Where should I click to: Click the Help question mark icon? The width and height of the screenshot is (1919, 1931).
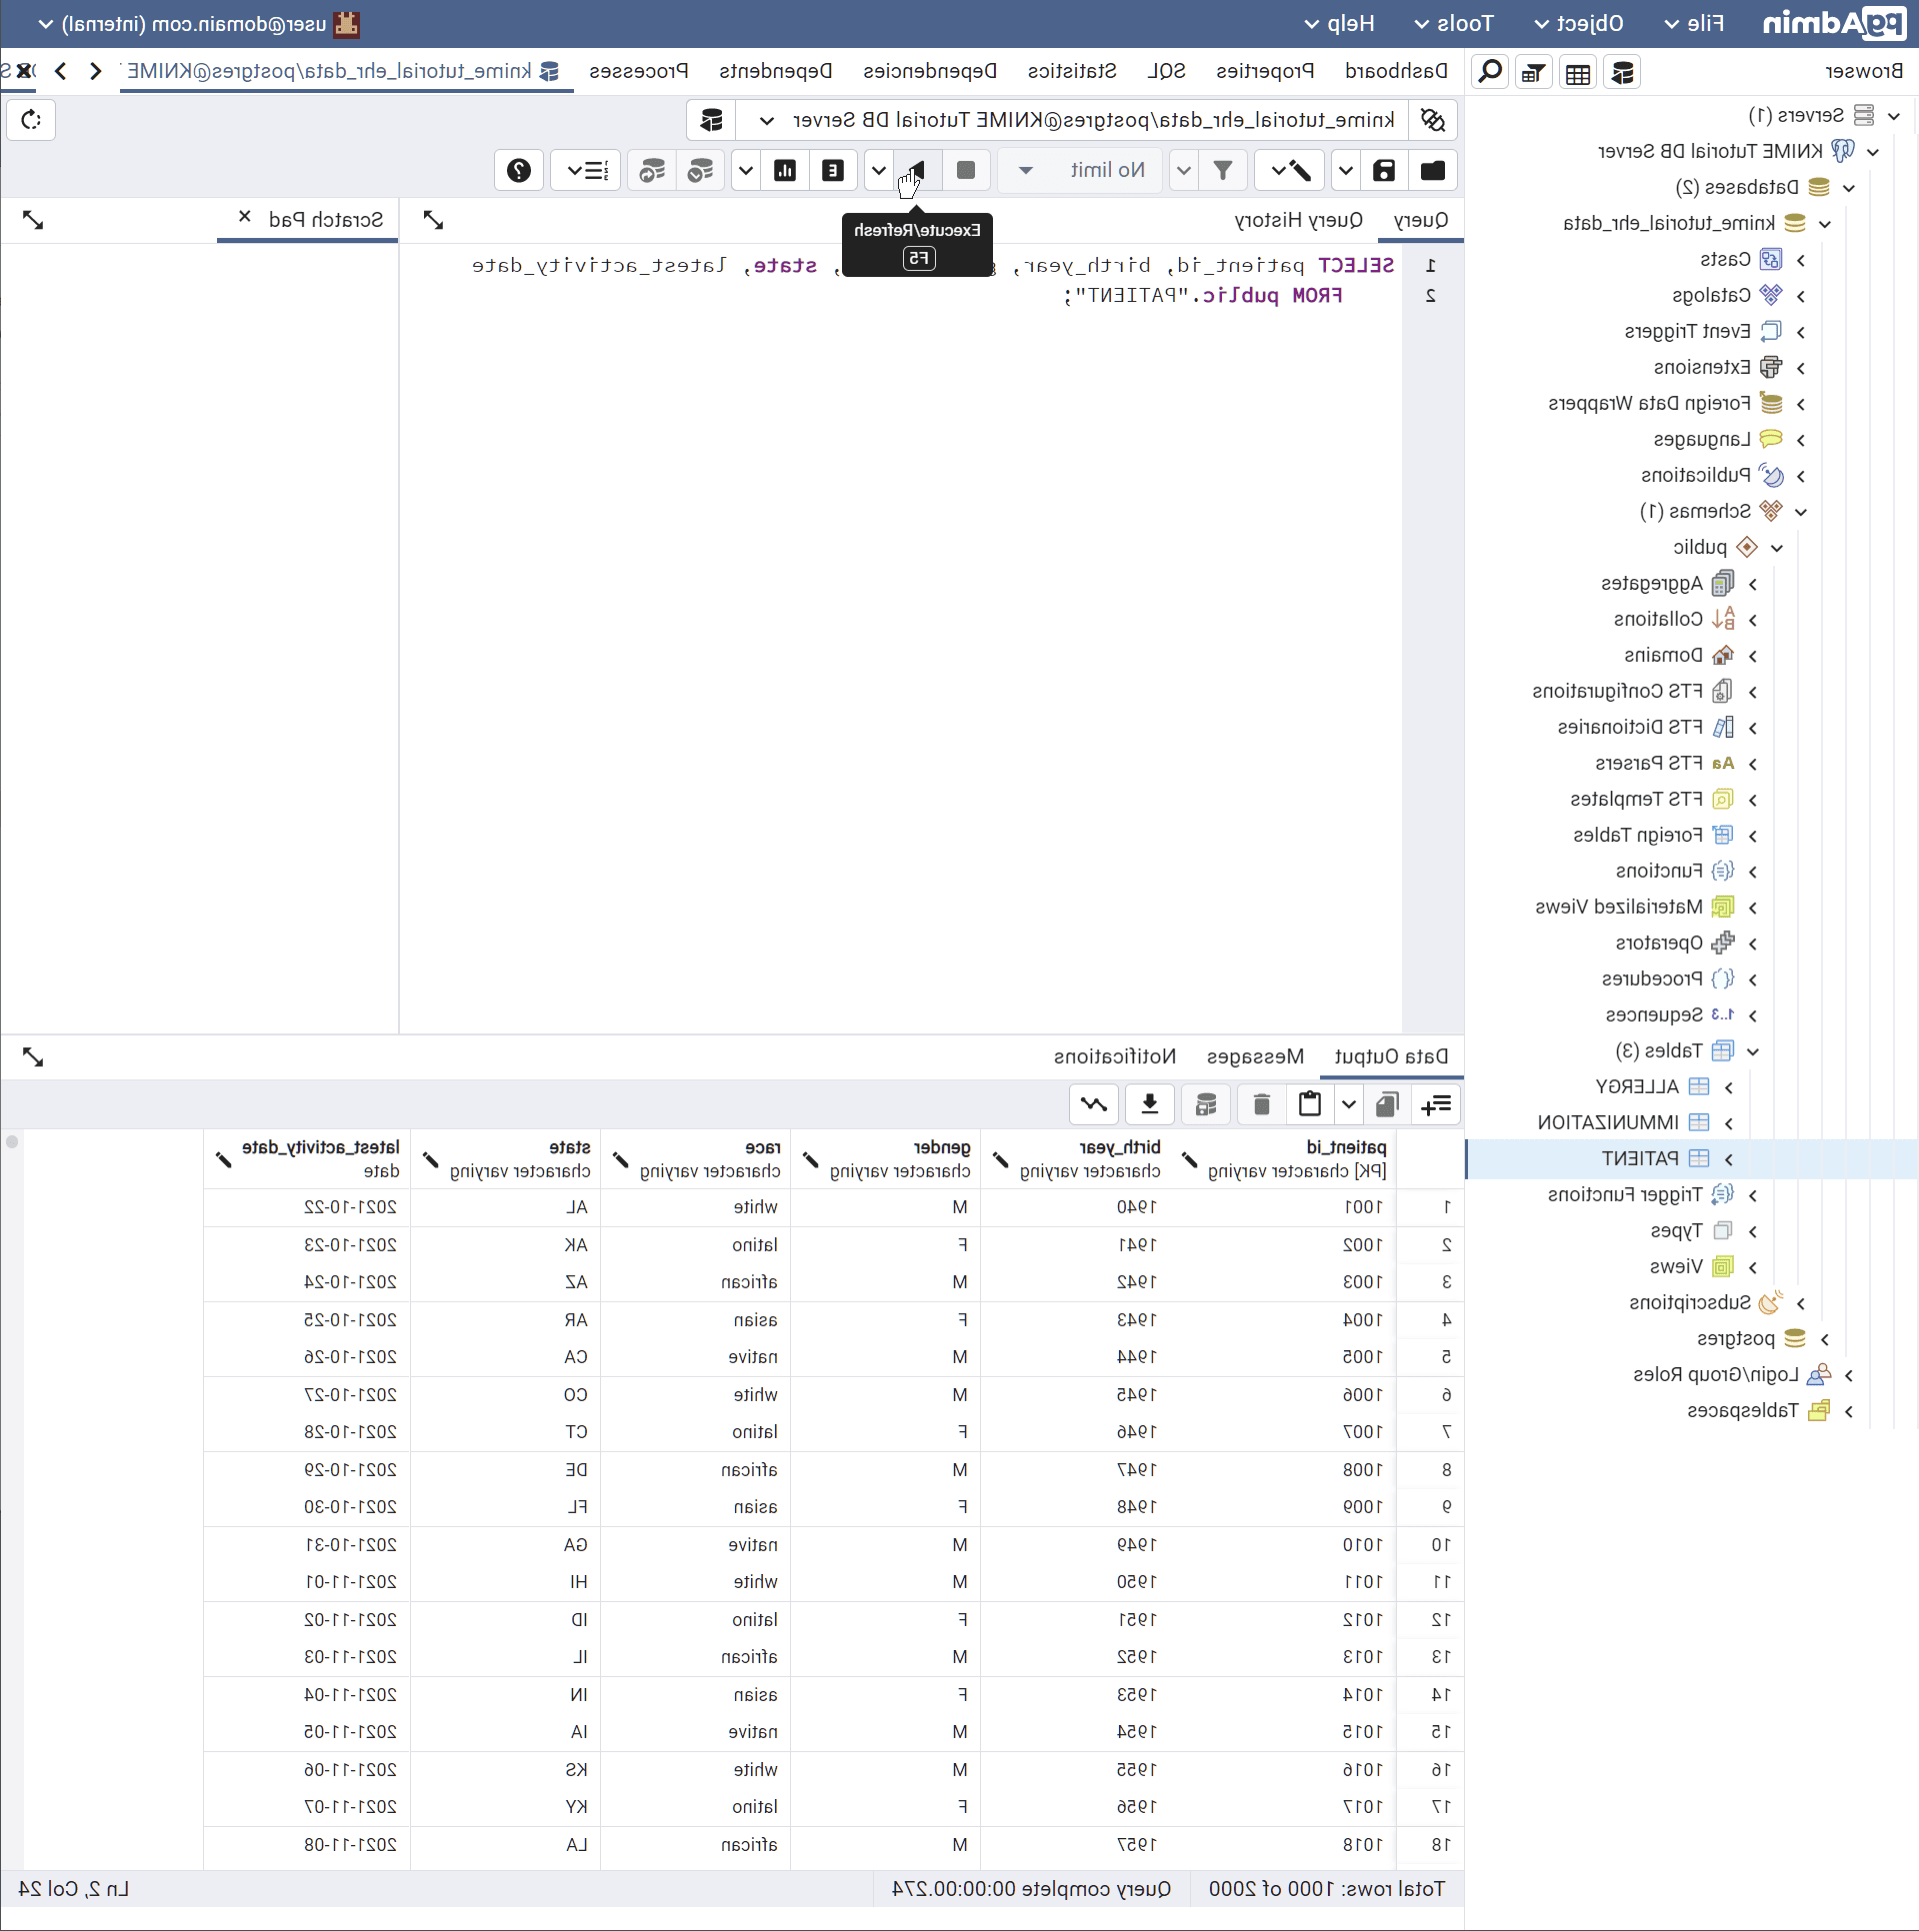coord(519,170)
